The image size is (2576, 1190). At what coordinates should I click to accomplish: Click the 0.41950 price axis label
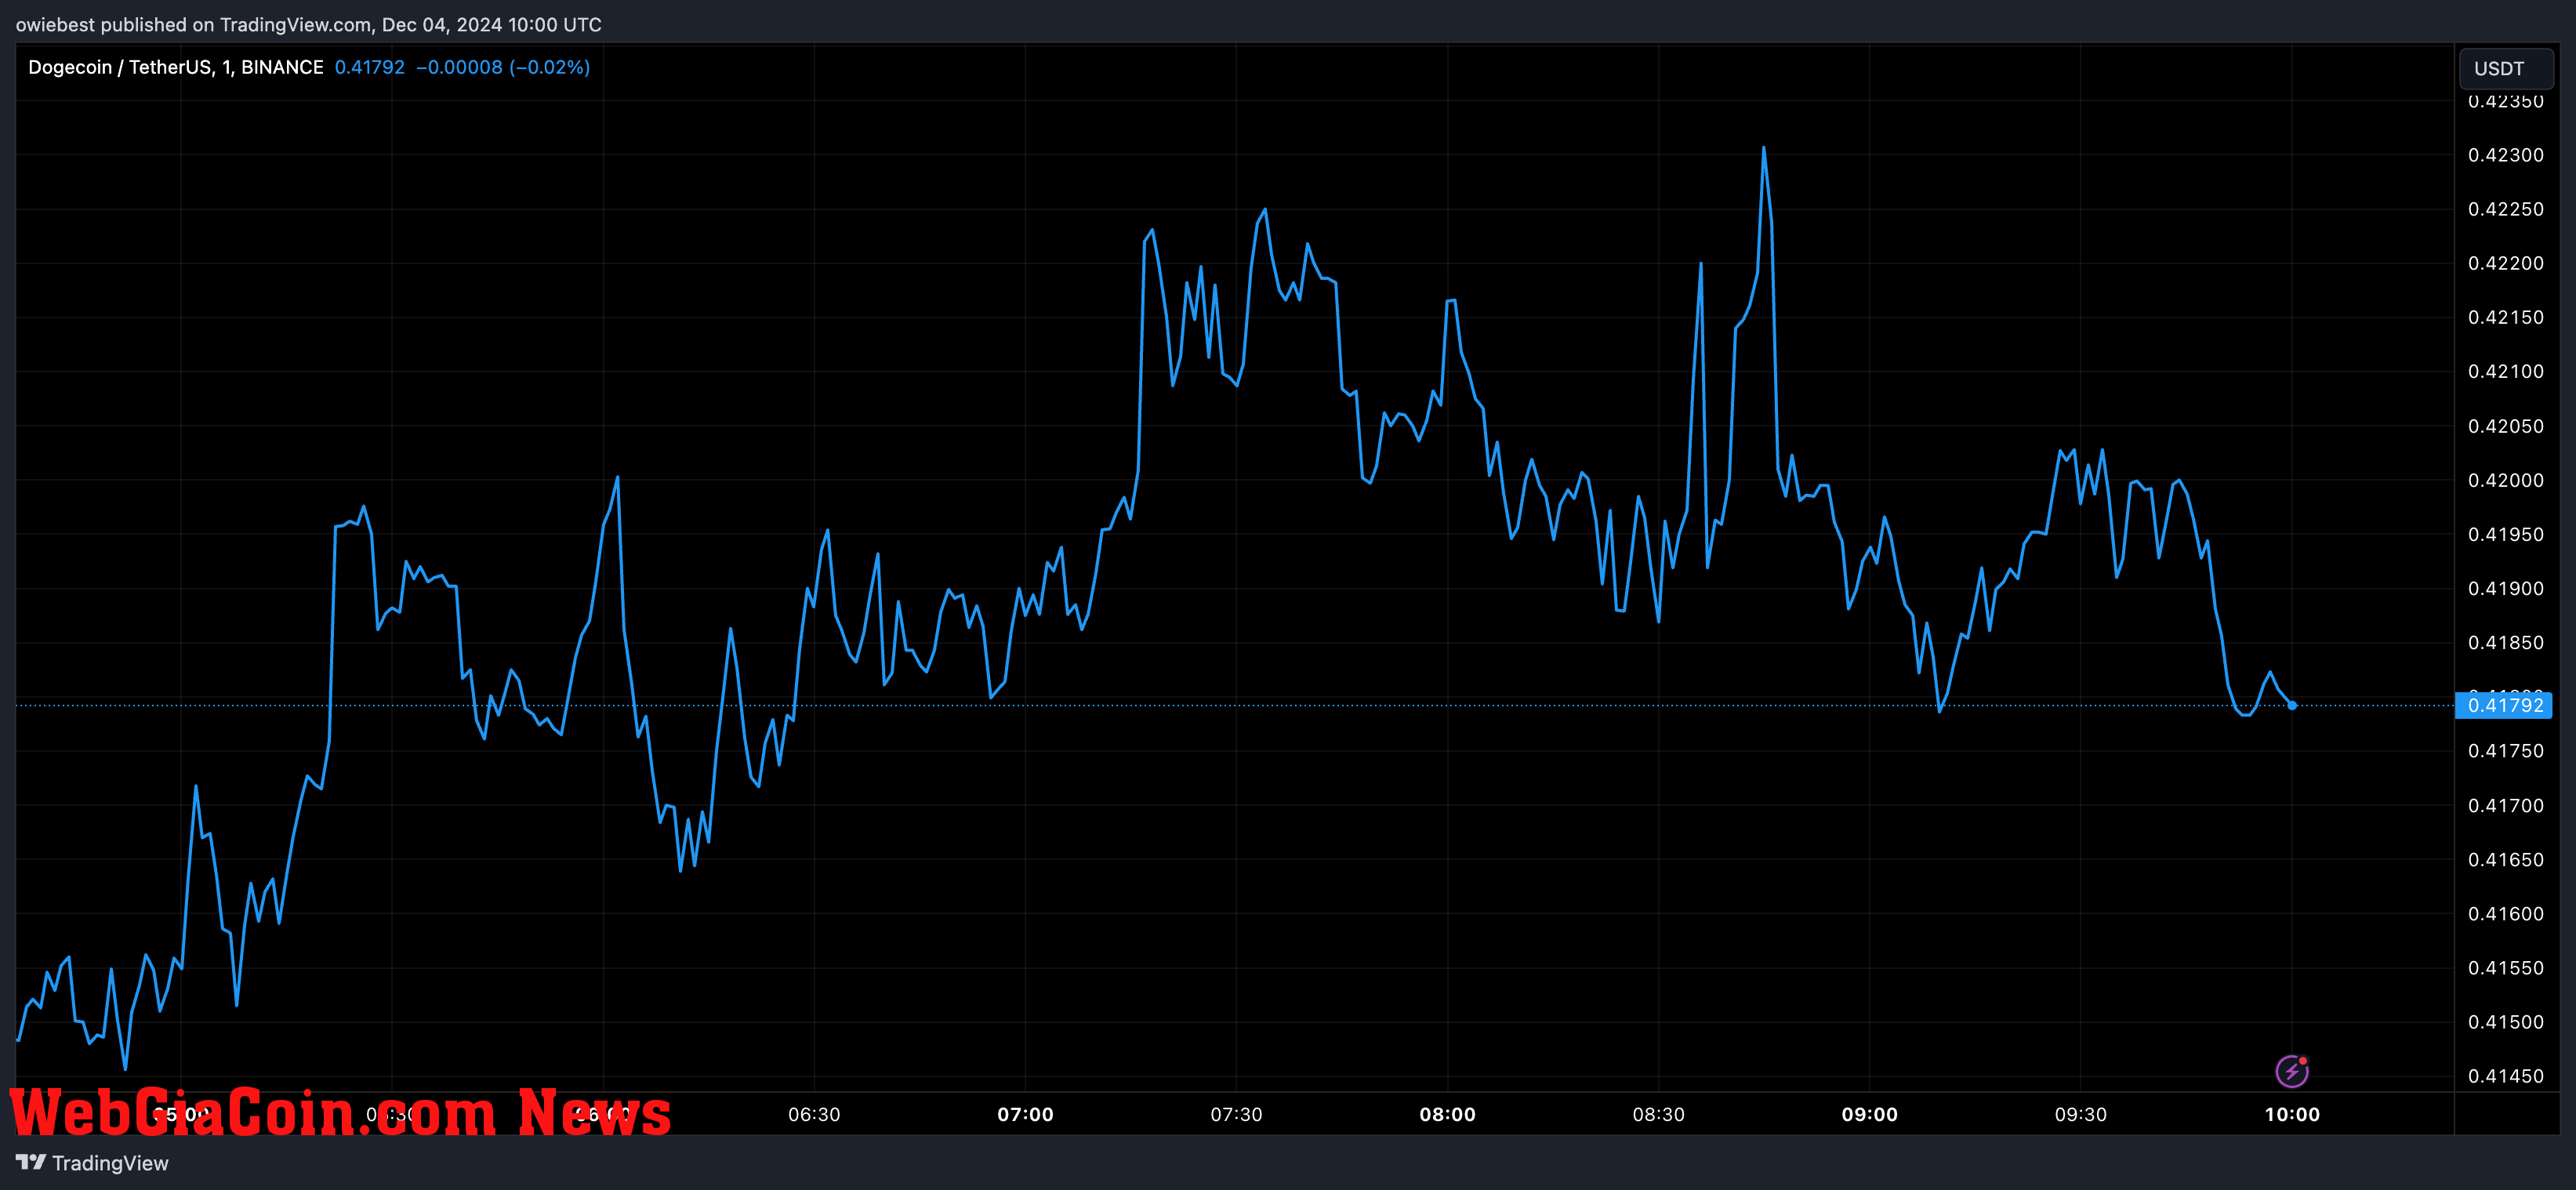(x=2505, y=534)
